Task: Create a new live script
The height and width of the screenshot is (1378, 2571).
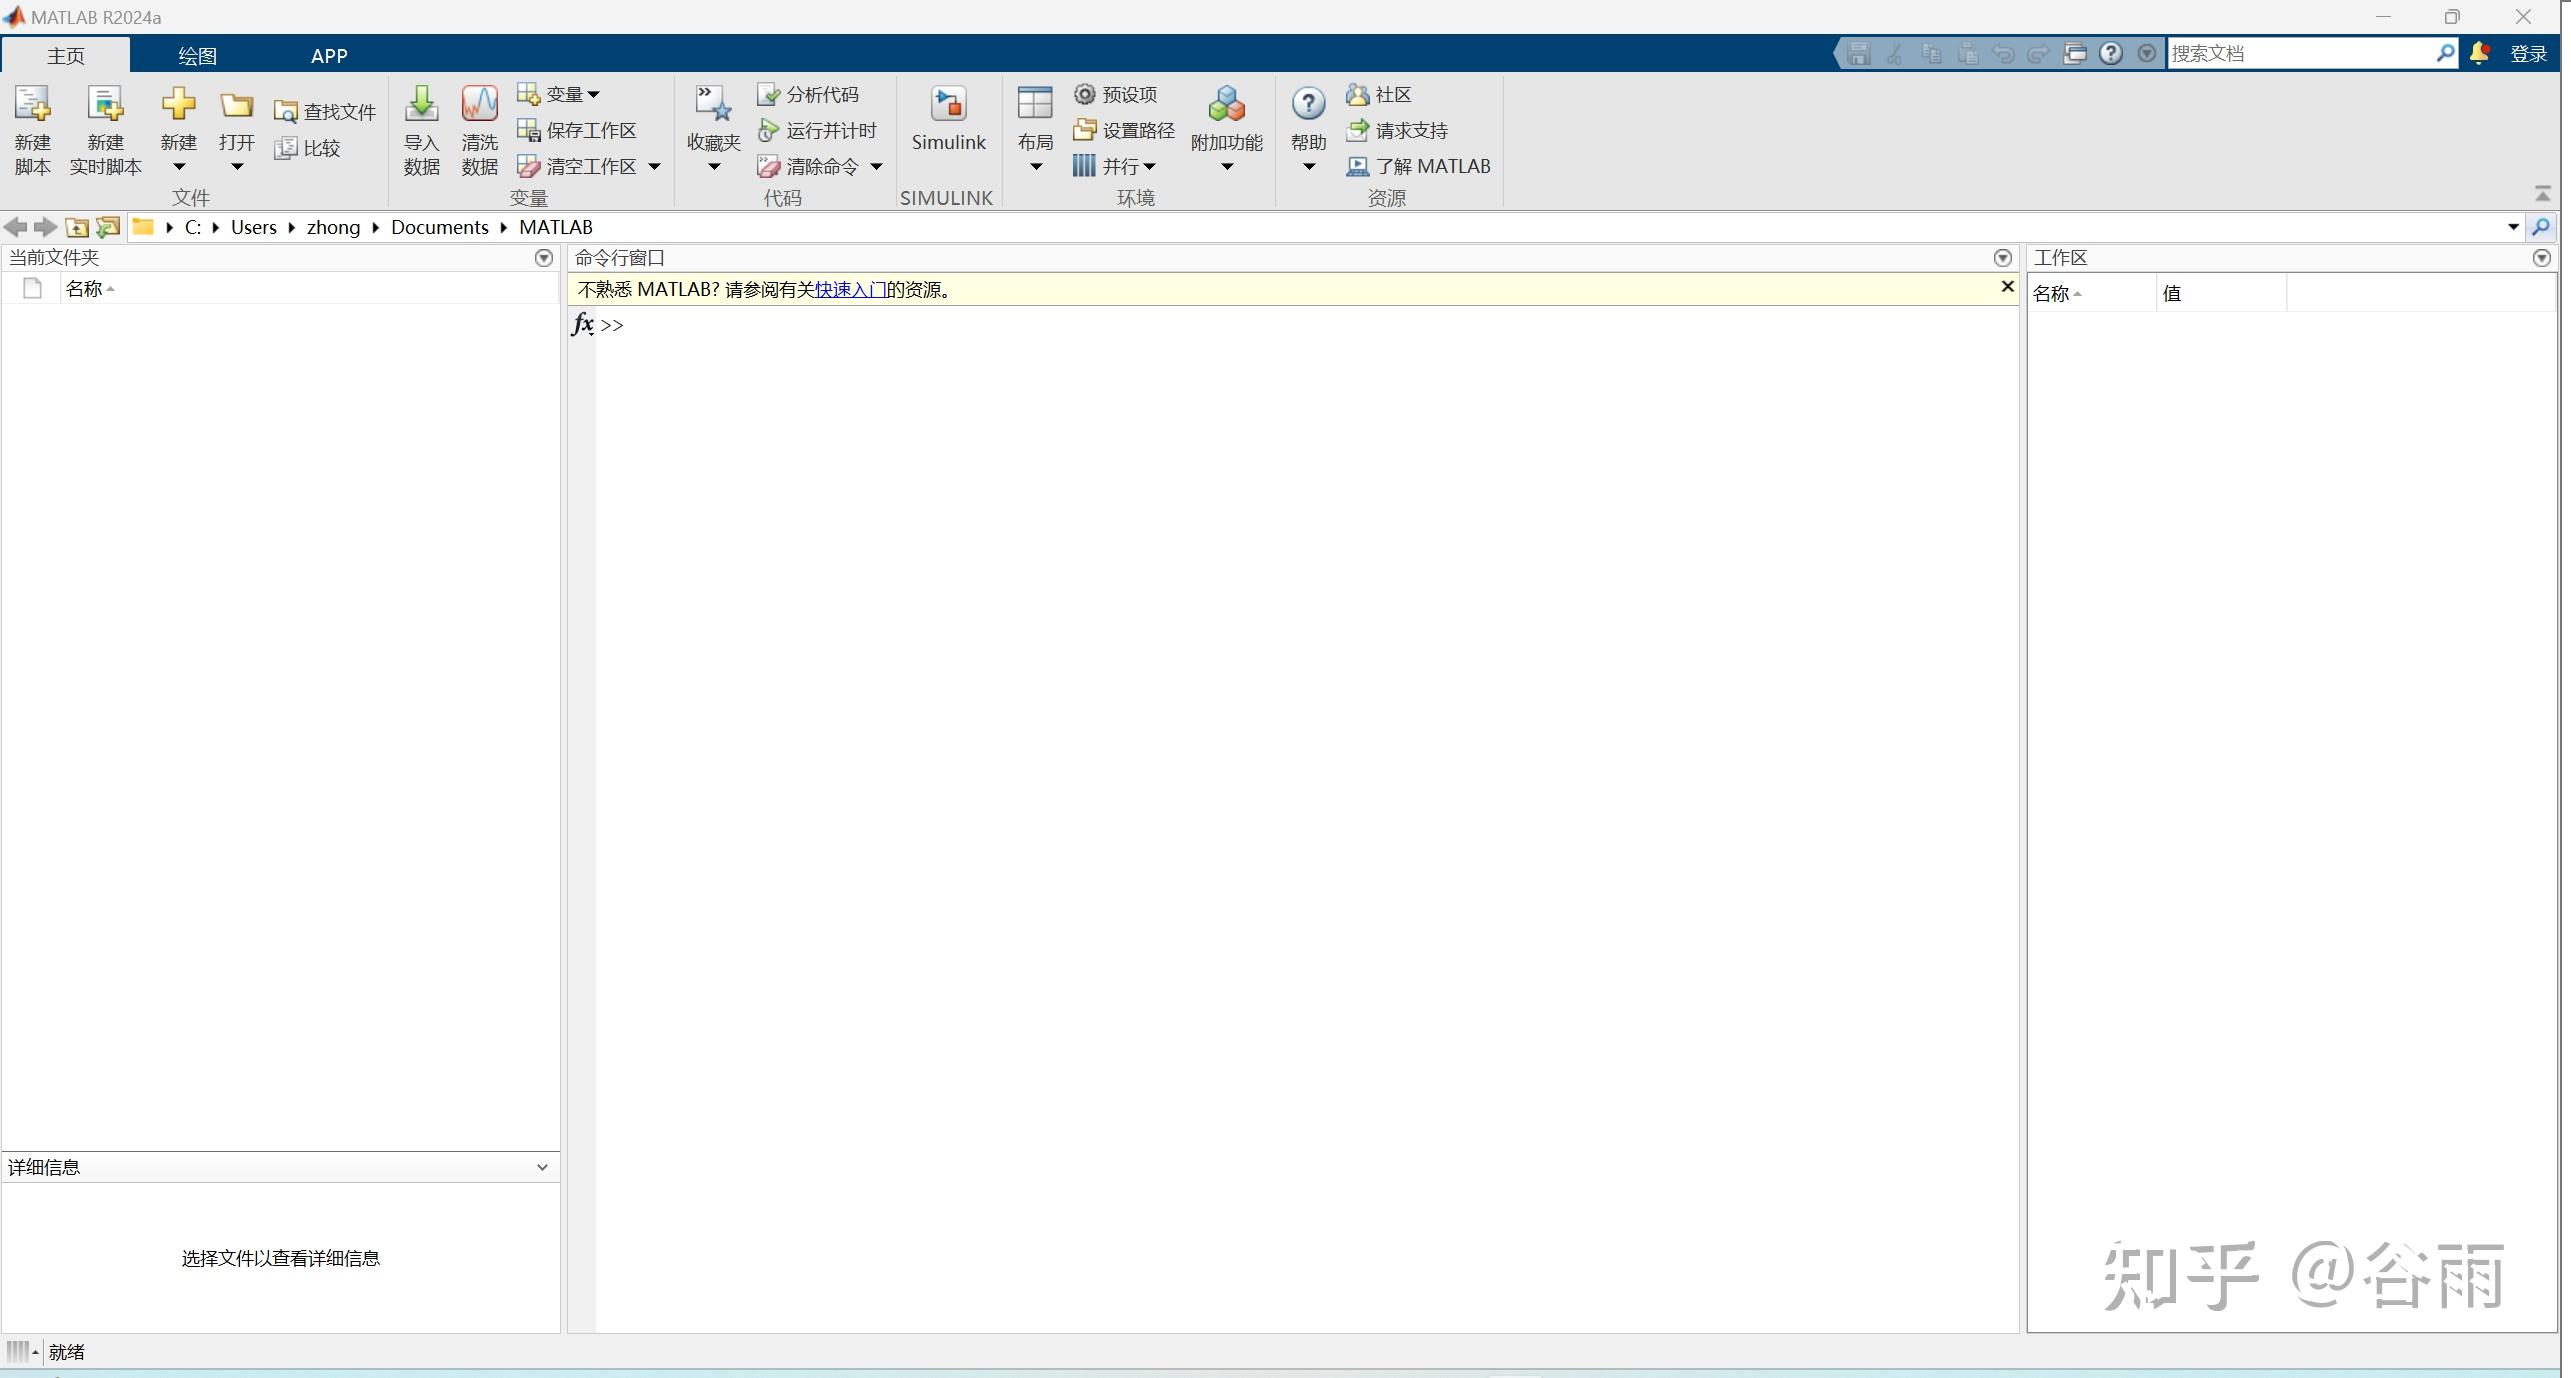Action: pyautogui.click(x=104, y=130)
